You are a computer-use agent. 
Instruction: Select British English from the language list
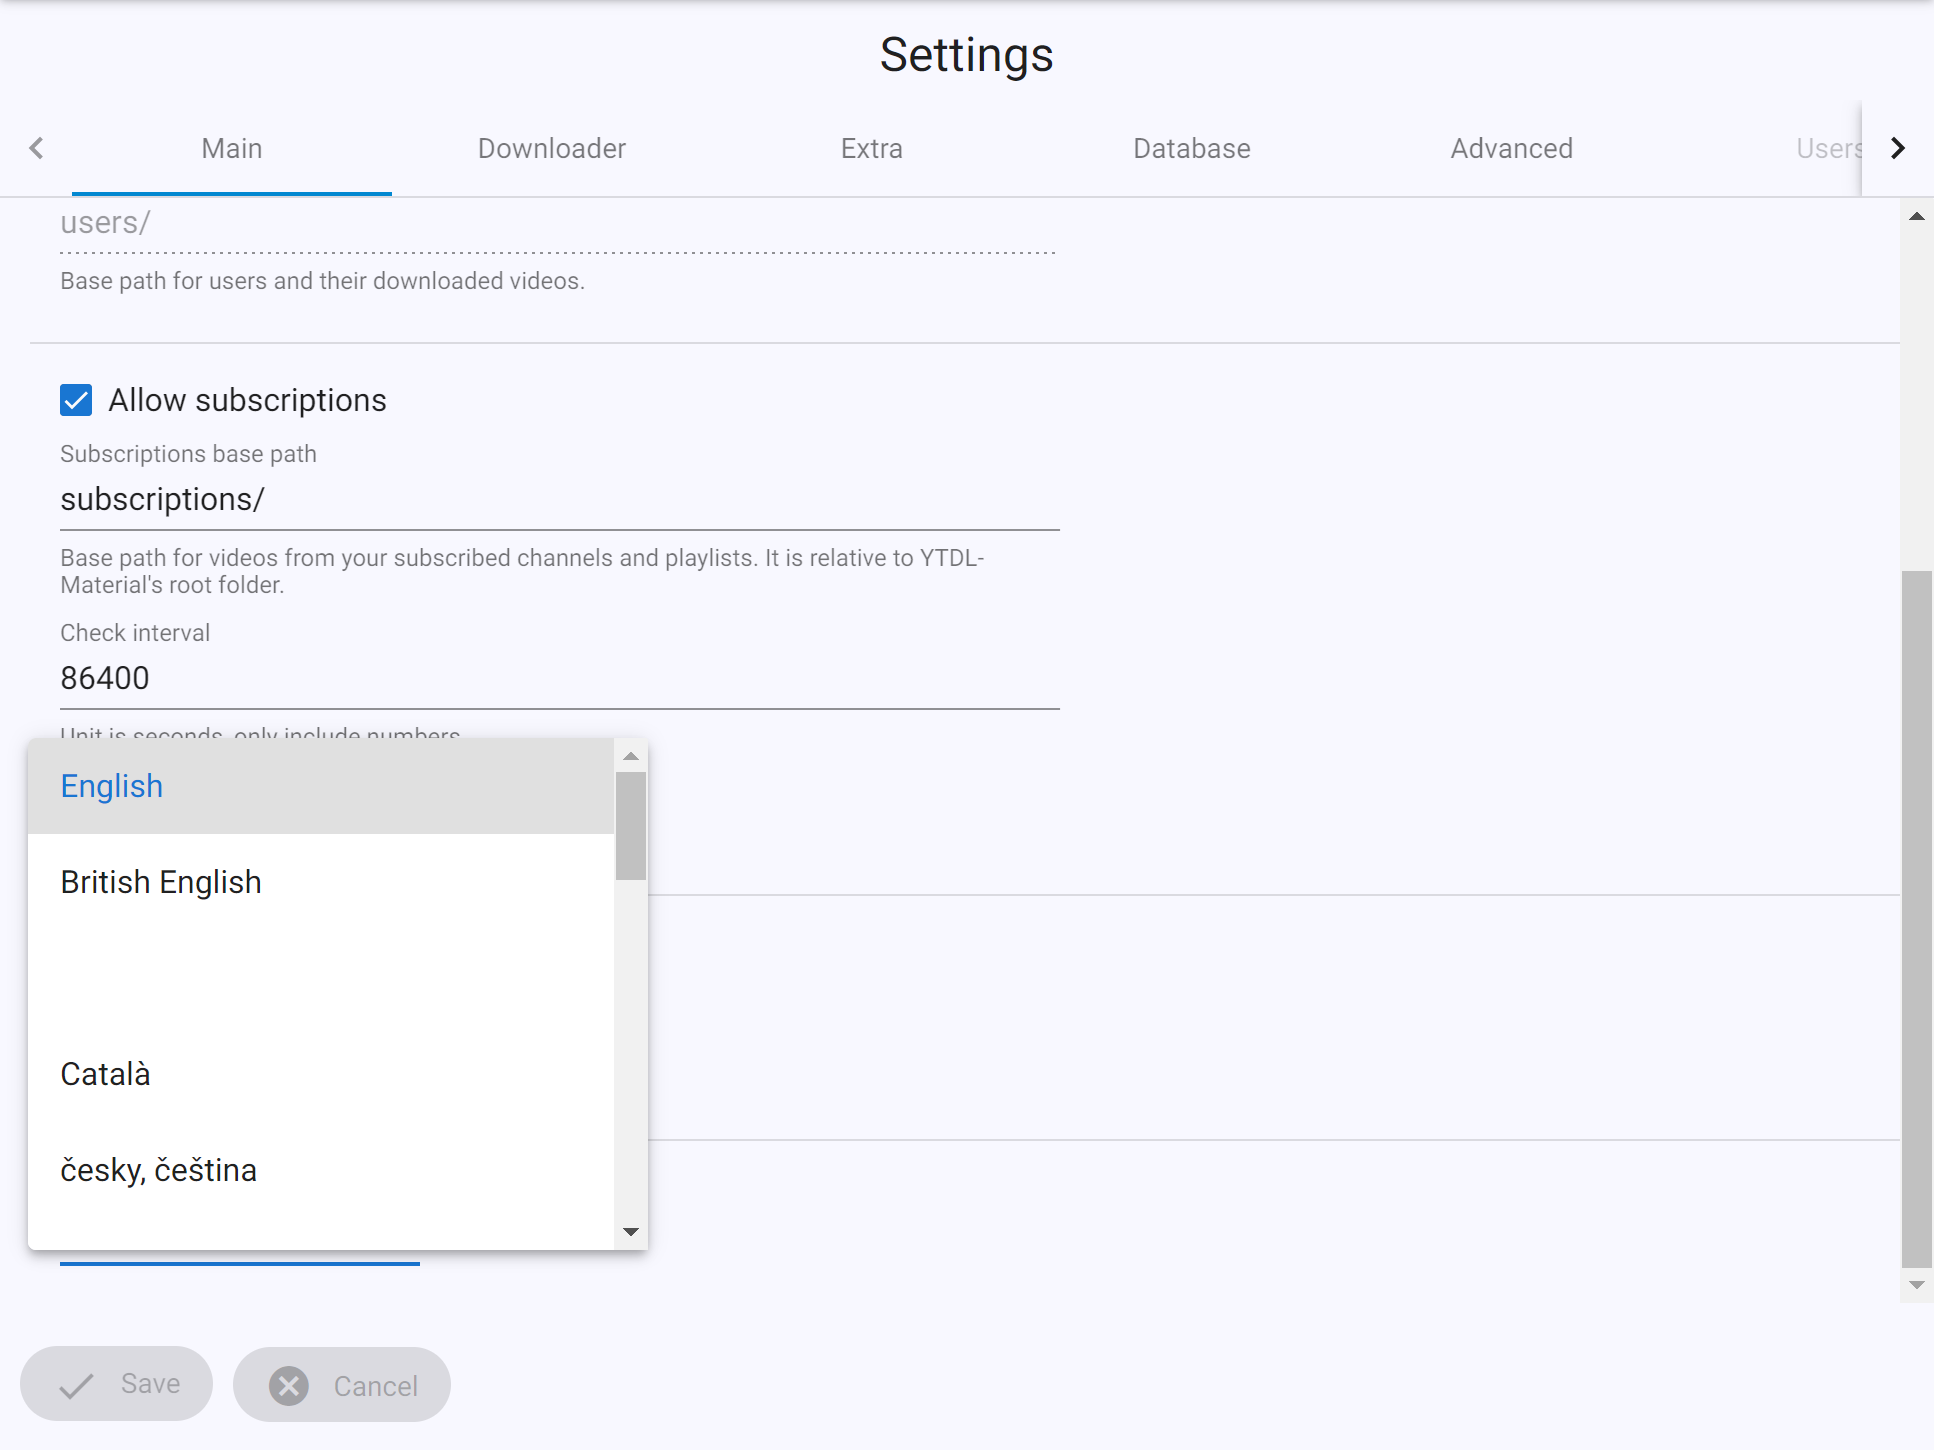(x=160, y=882)
